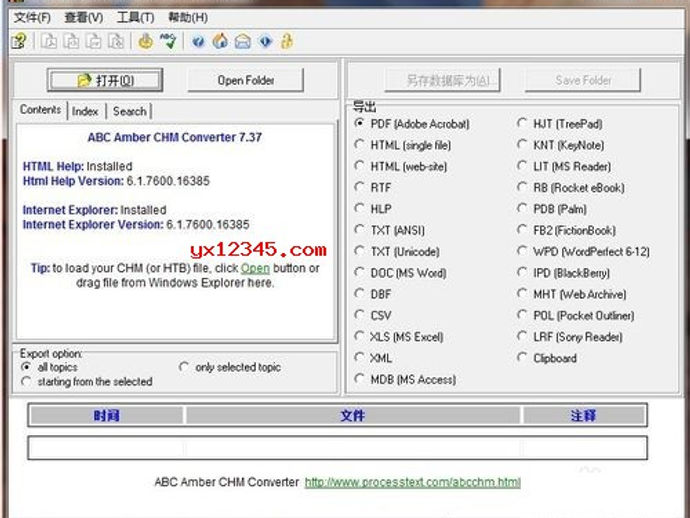Click 'ABC Amber CHM Converter 7.37' title text
Screen dimensions: 690x518
175,137
